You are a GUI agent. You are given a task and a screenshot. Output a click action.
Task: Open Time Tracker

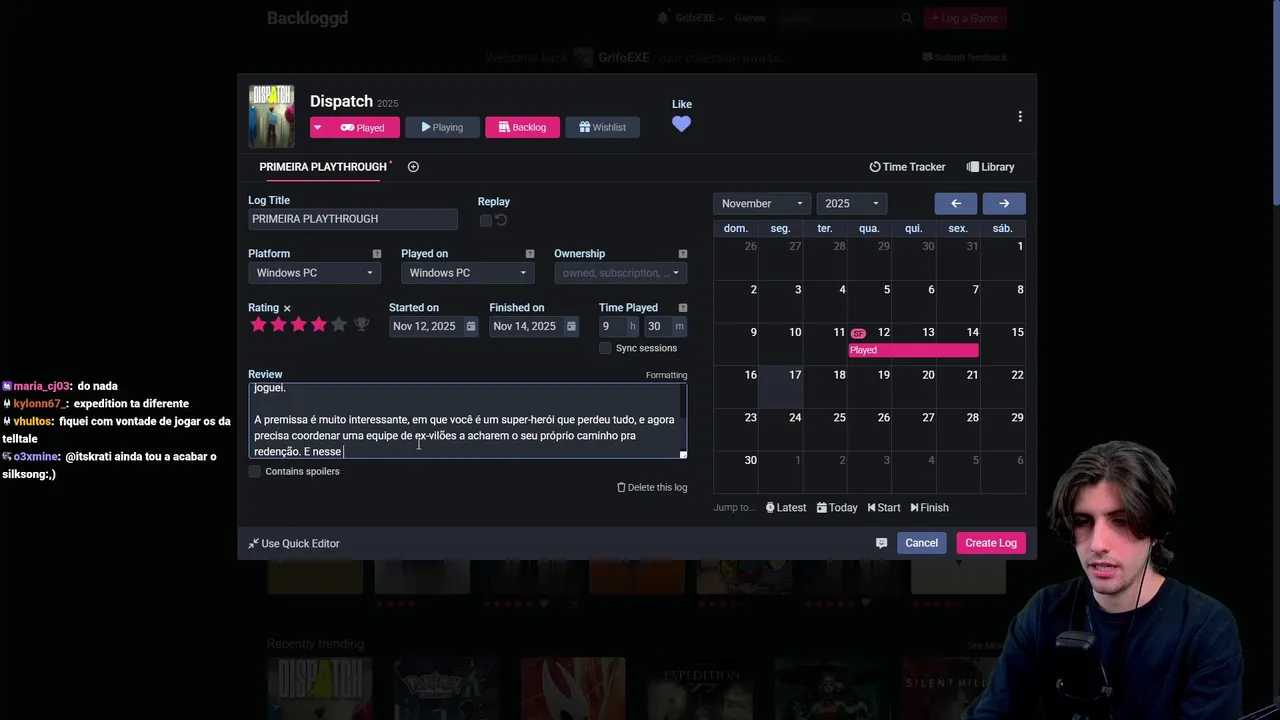click(907, 167)
